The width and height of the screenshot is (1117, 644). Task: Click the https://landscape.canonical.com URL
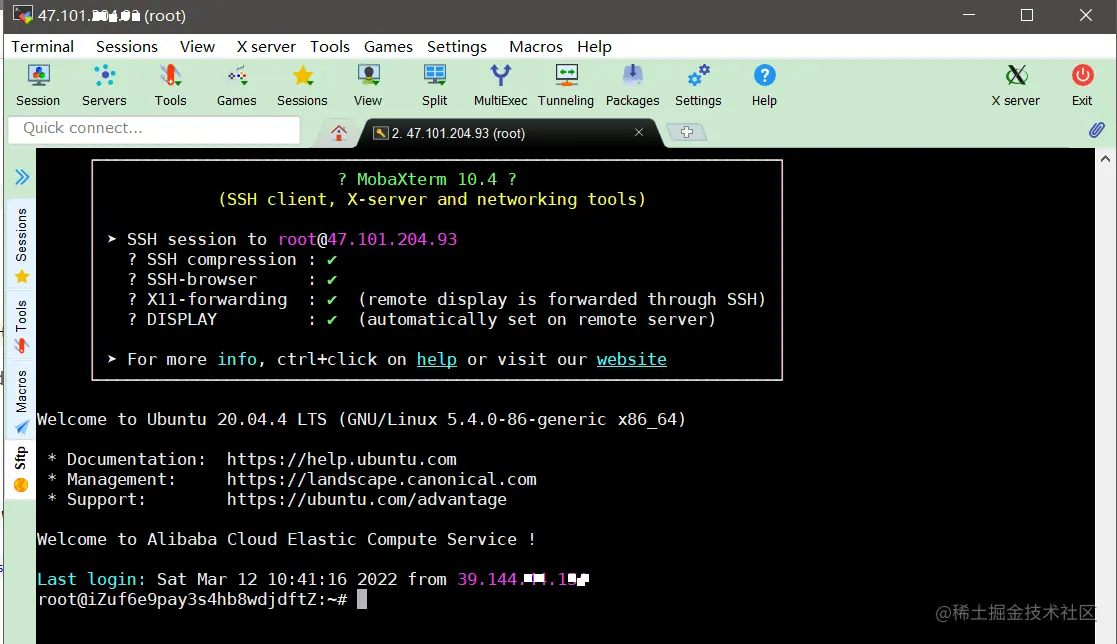click(x=382, y=479)
